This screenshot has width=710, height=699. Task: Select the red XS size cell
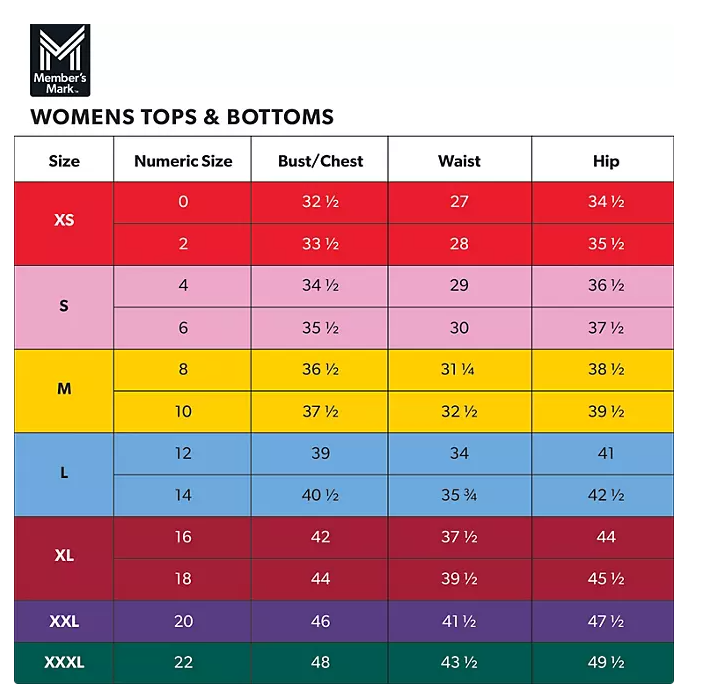64,221
